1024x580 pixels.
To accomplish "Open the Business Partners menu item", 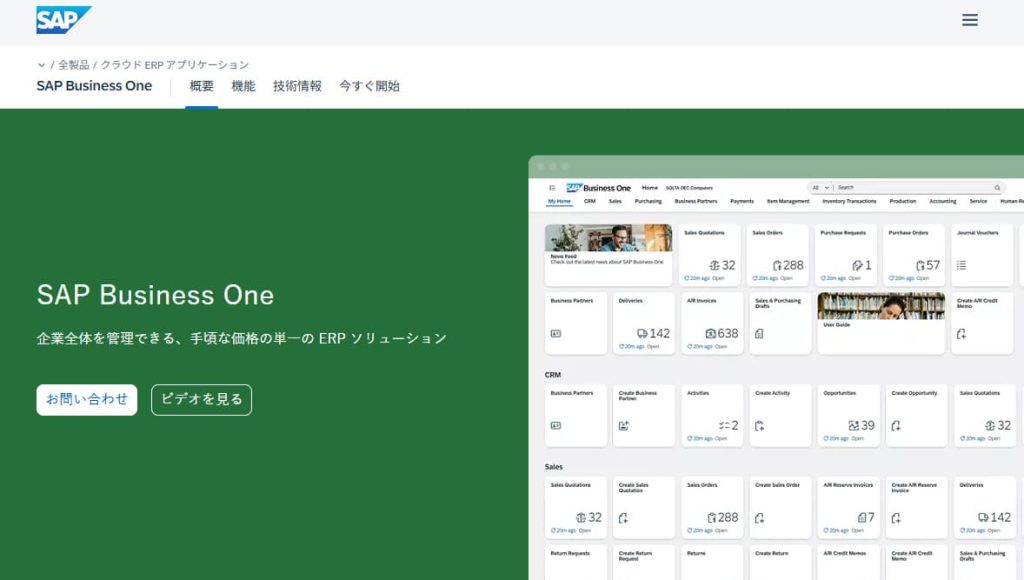I will [696, 201].
